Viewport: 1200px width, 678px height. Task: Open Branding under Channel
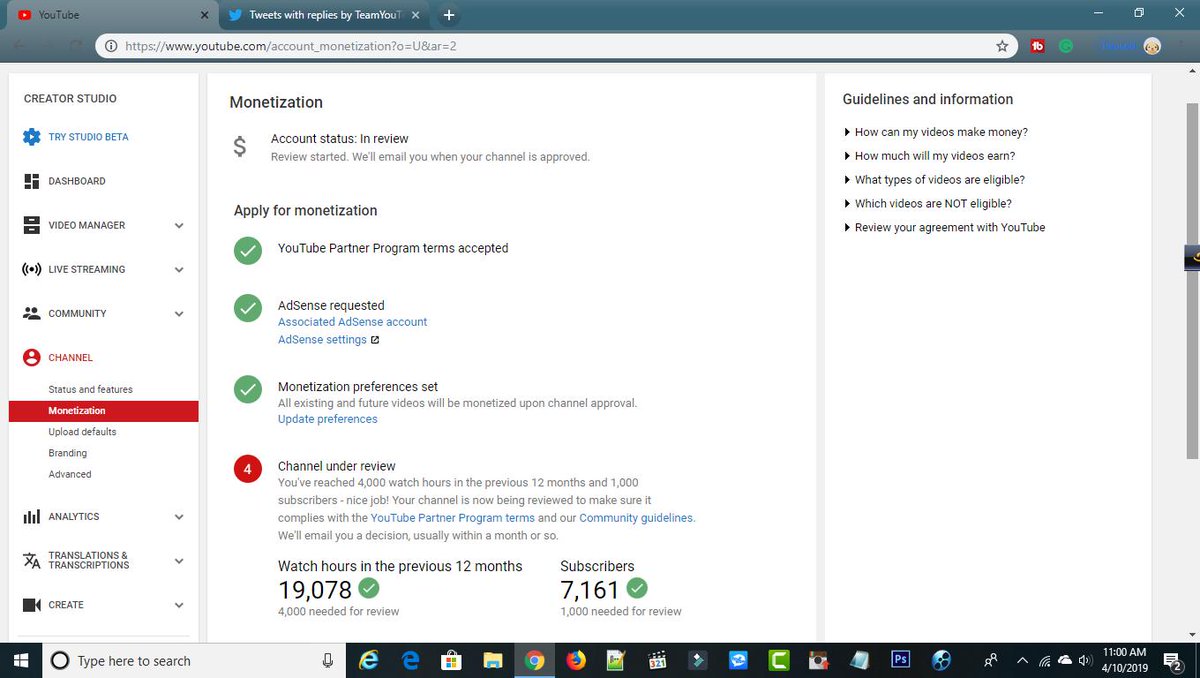point(68,453)
